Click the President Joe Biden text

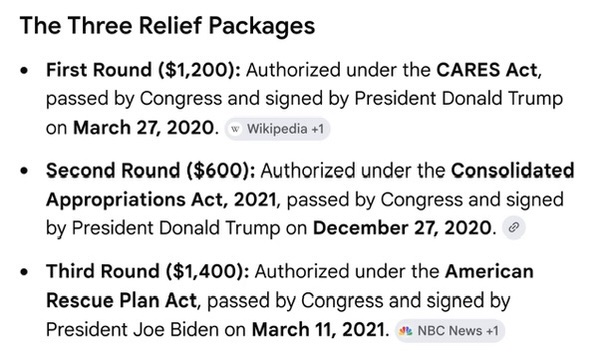point(133,330)
